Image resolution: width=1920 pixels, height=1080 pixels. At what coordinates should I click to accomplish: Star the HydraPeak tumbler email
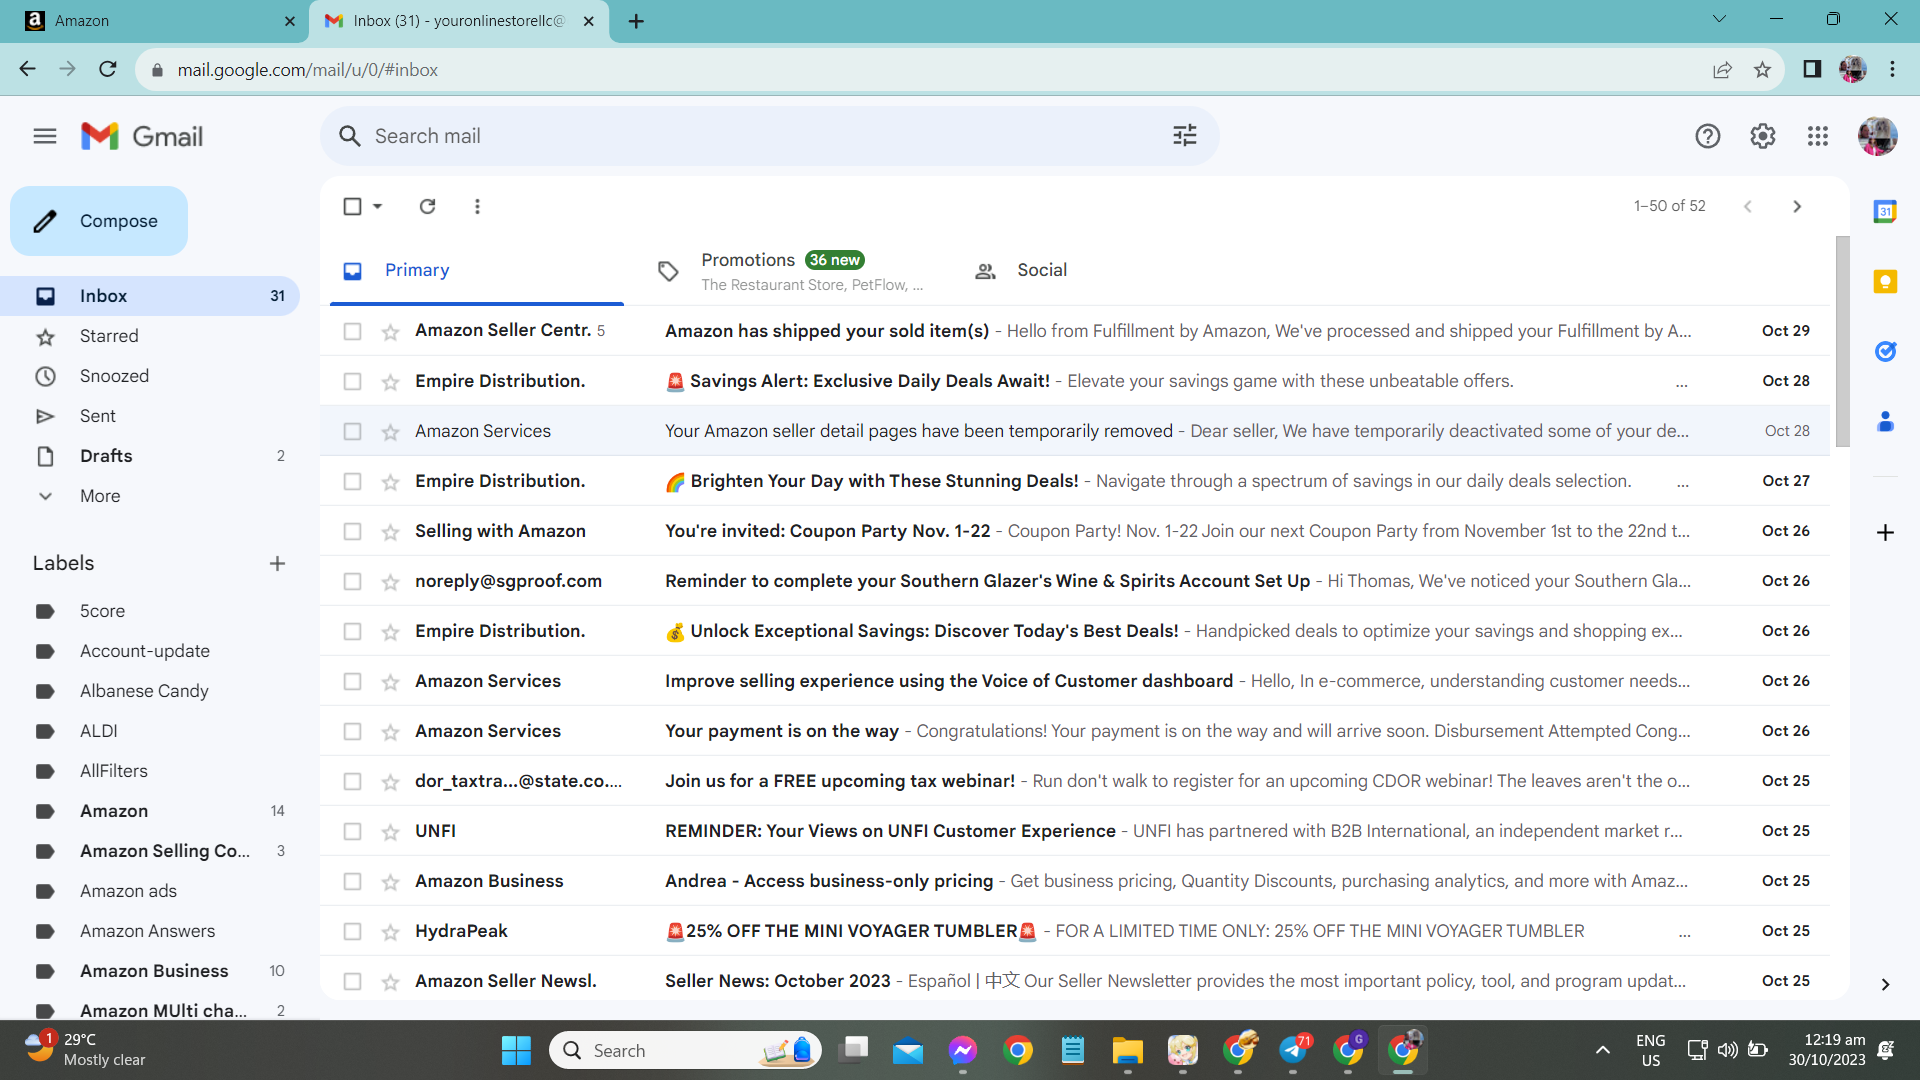[390, 932]
